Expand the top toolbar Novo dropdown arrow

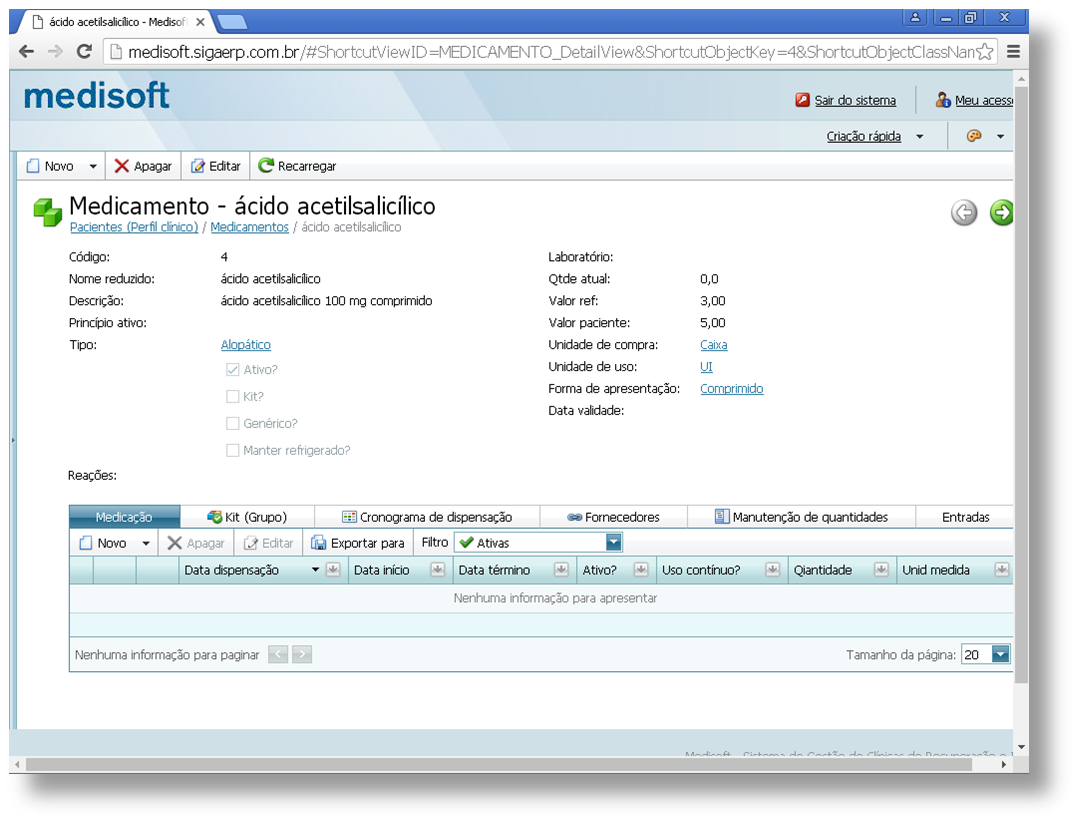click(93, 166)
